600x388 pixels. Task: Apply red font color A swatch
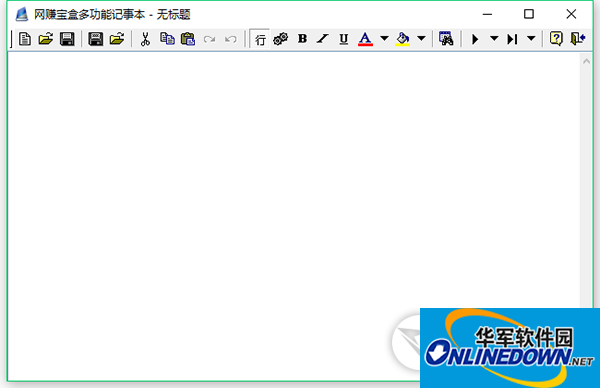pos(365,39)
